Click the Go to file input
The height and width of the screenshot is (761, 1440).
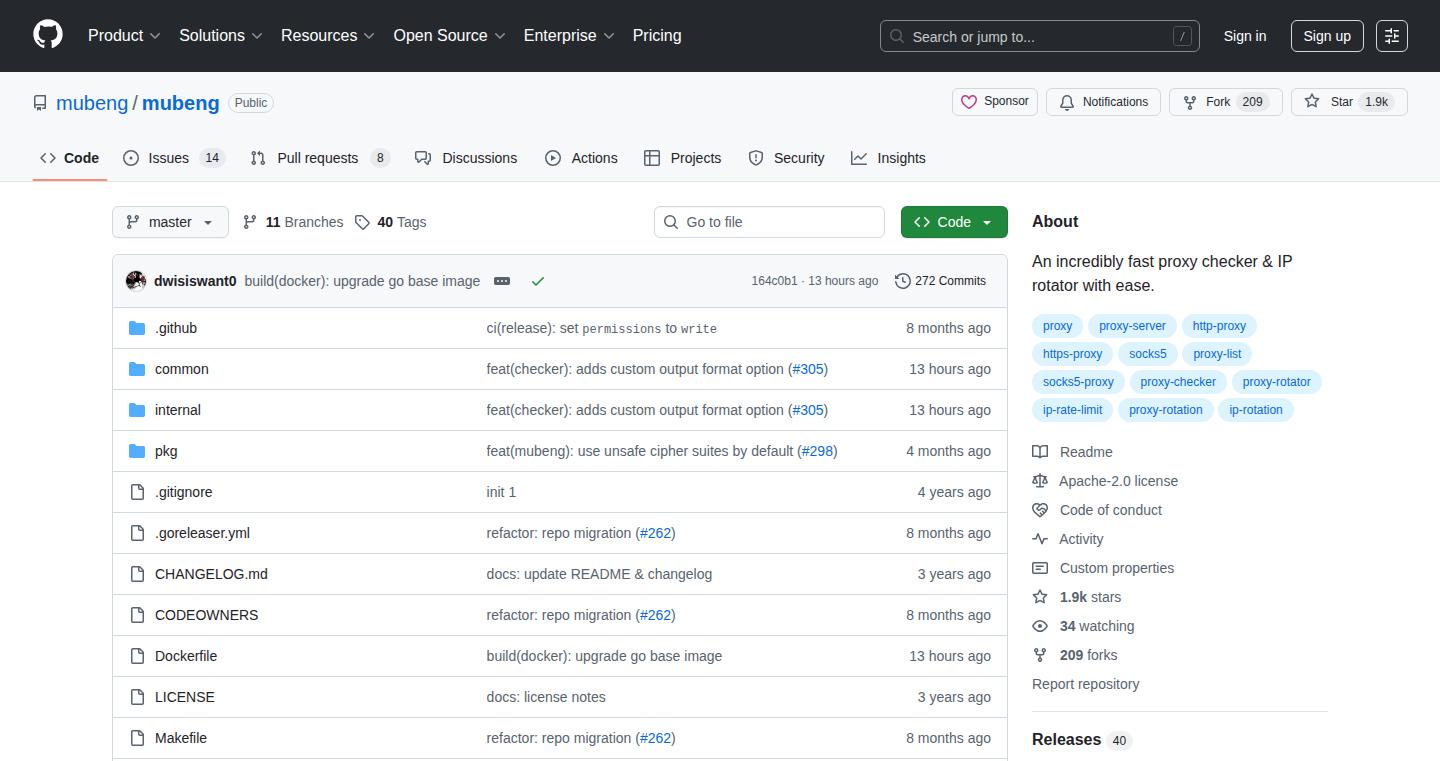769,222
